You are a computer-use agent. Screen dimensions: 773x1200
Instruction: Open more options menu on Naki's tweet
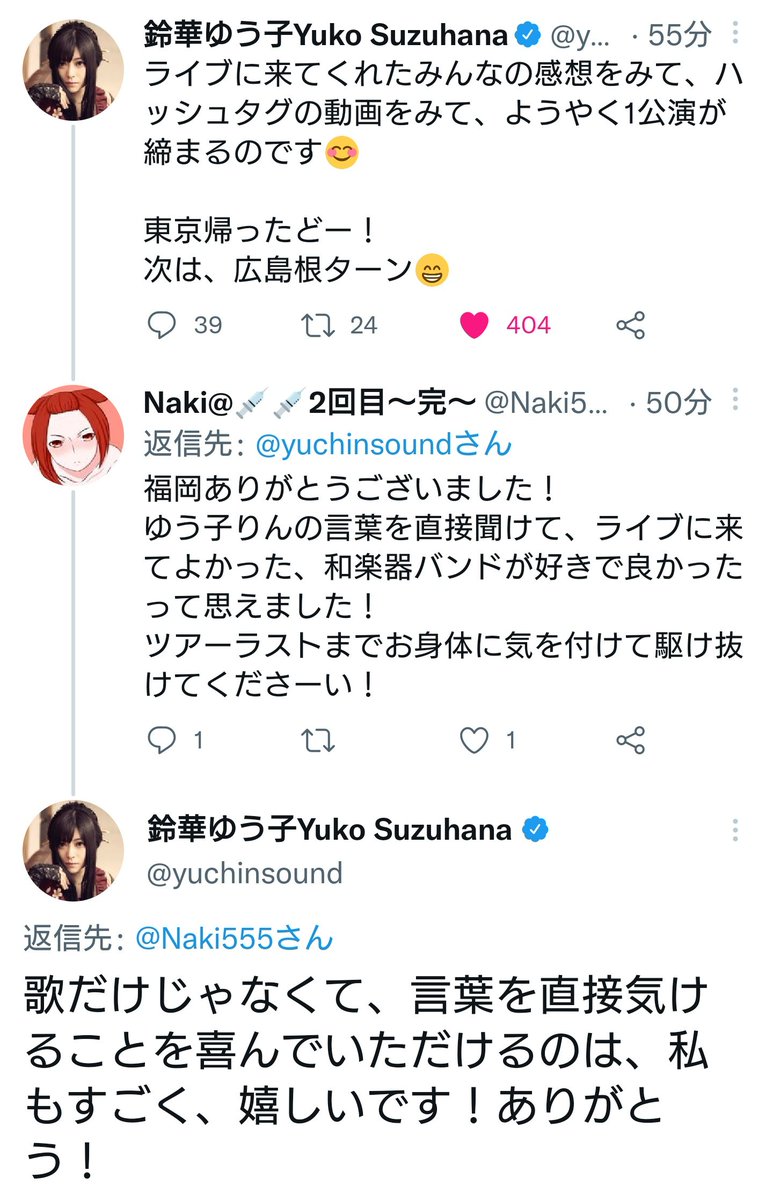click(737, 402)
